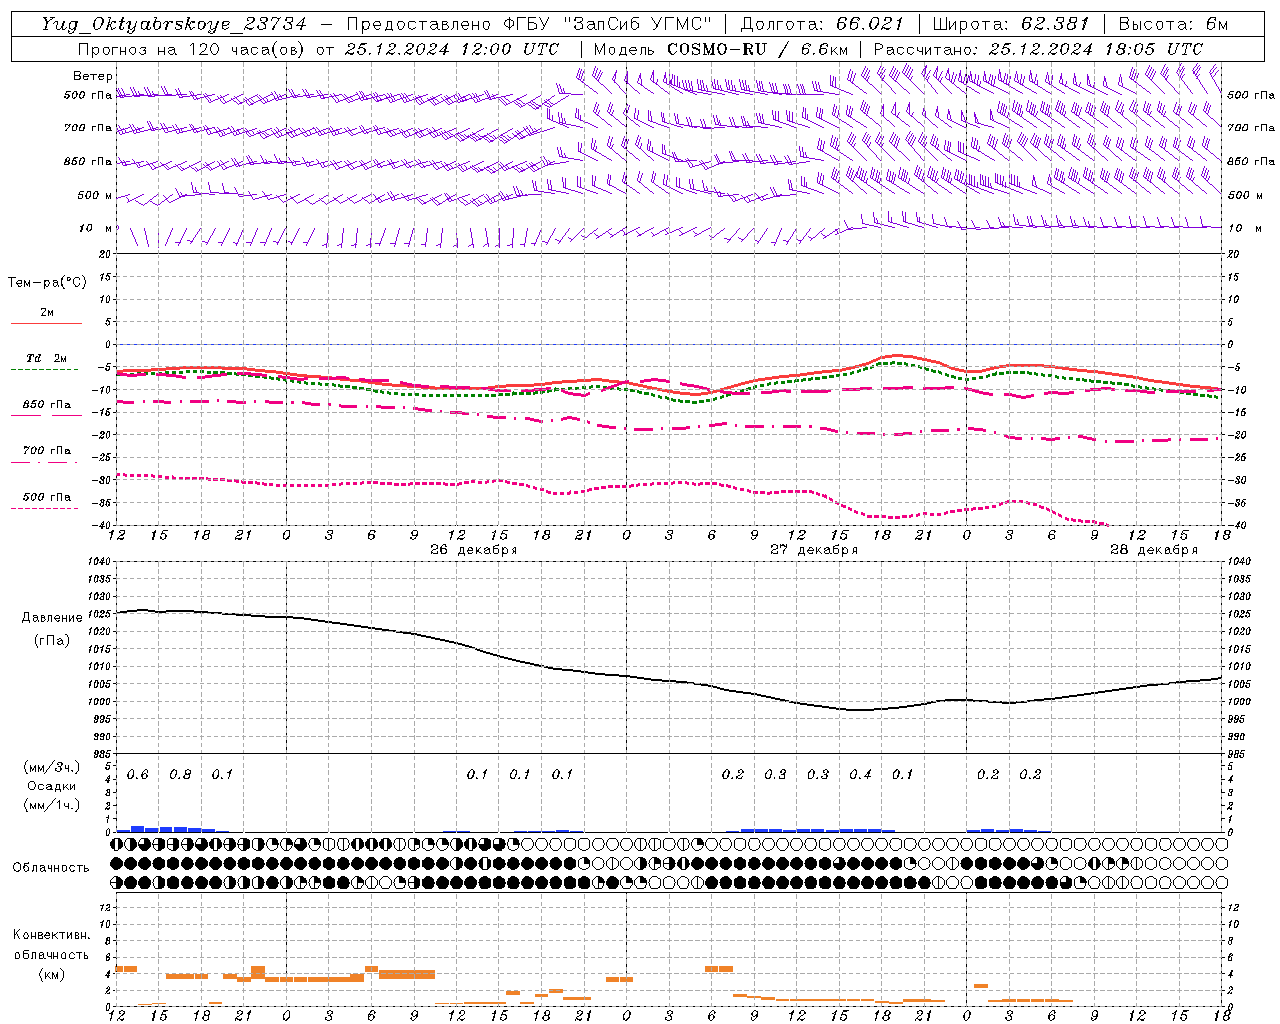
Task: Click the 0.8 precipitation value
Action: pos(180,775)
